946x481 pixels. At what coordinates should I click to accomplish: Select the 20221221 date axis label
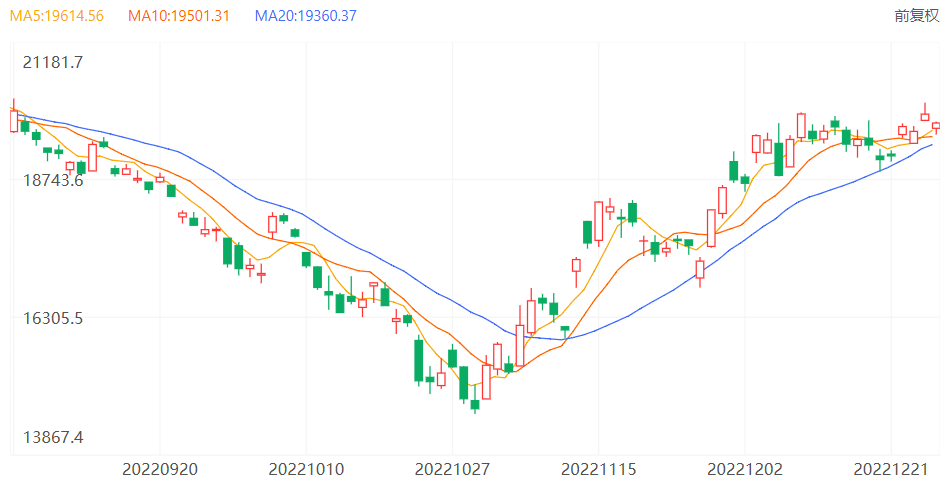click(890, 469)
